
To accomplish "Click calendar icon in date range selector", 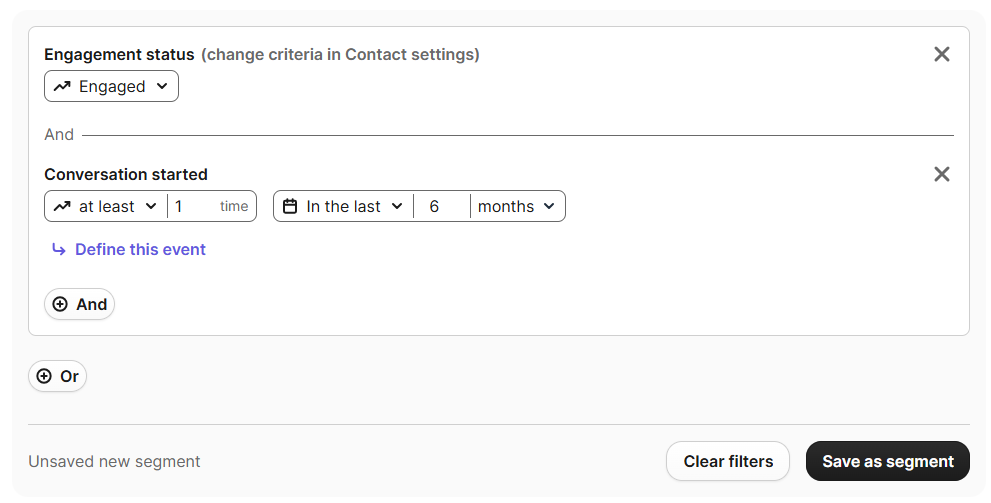I will click(289, 207).
